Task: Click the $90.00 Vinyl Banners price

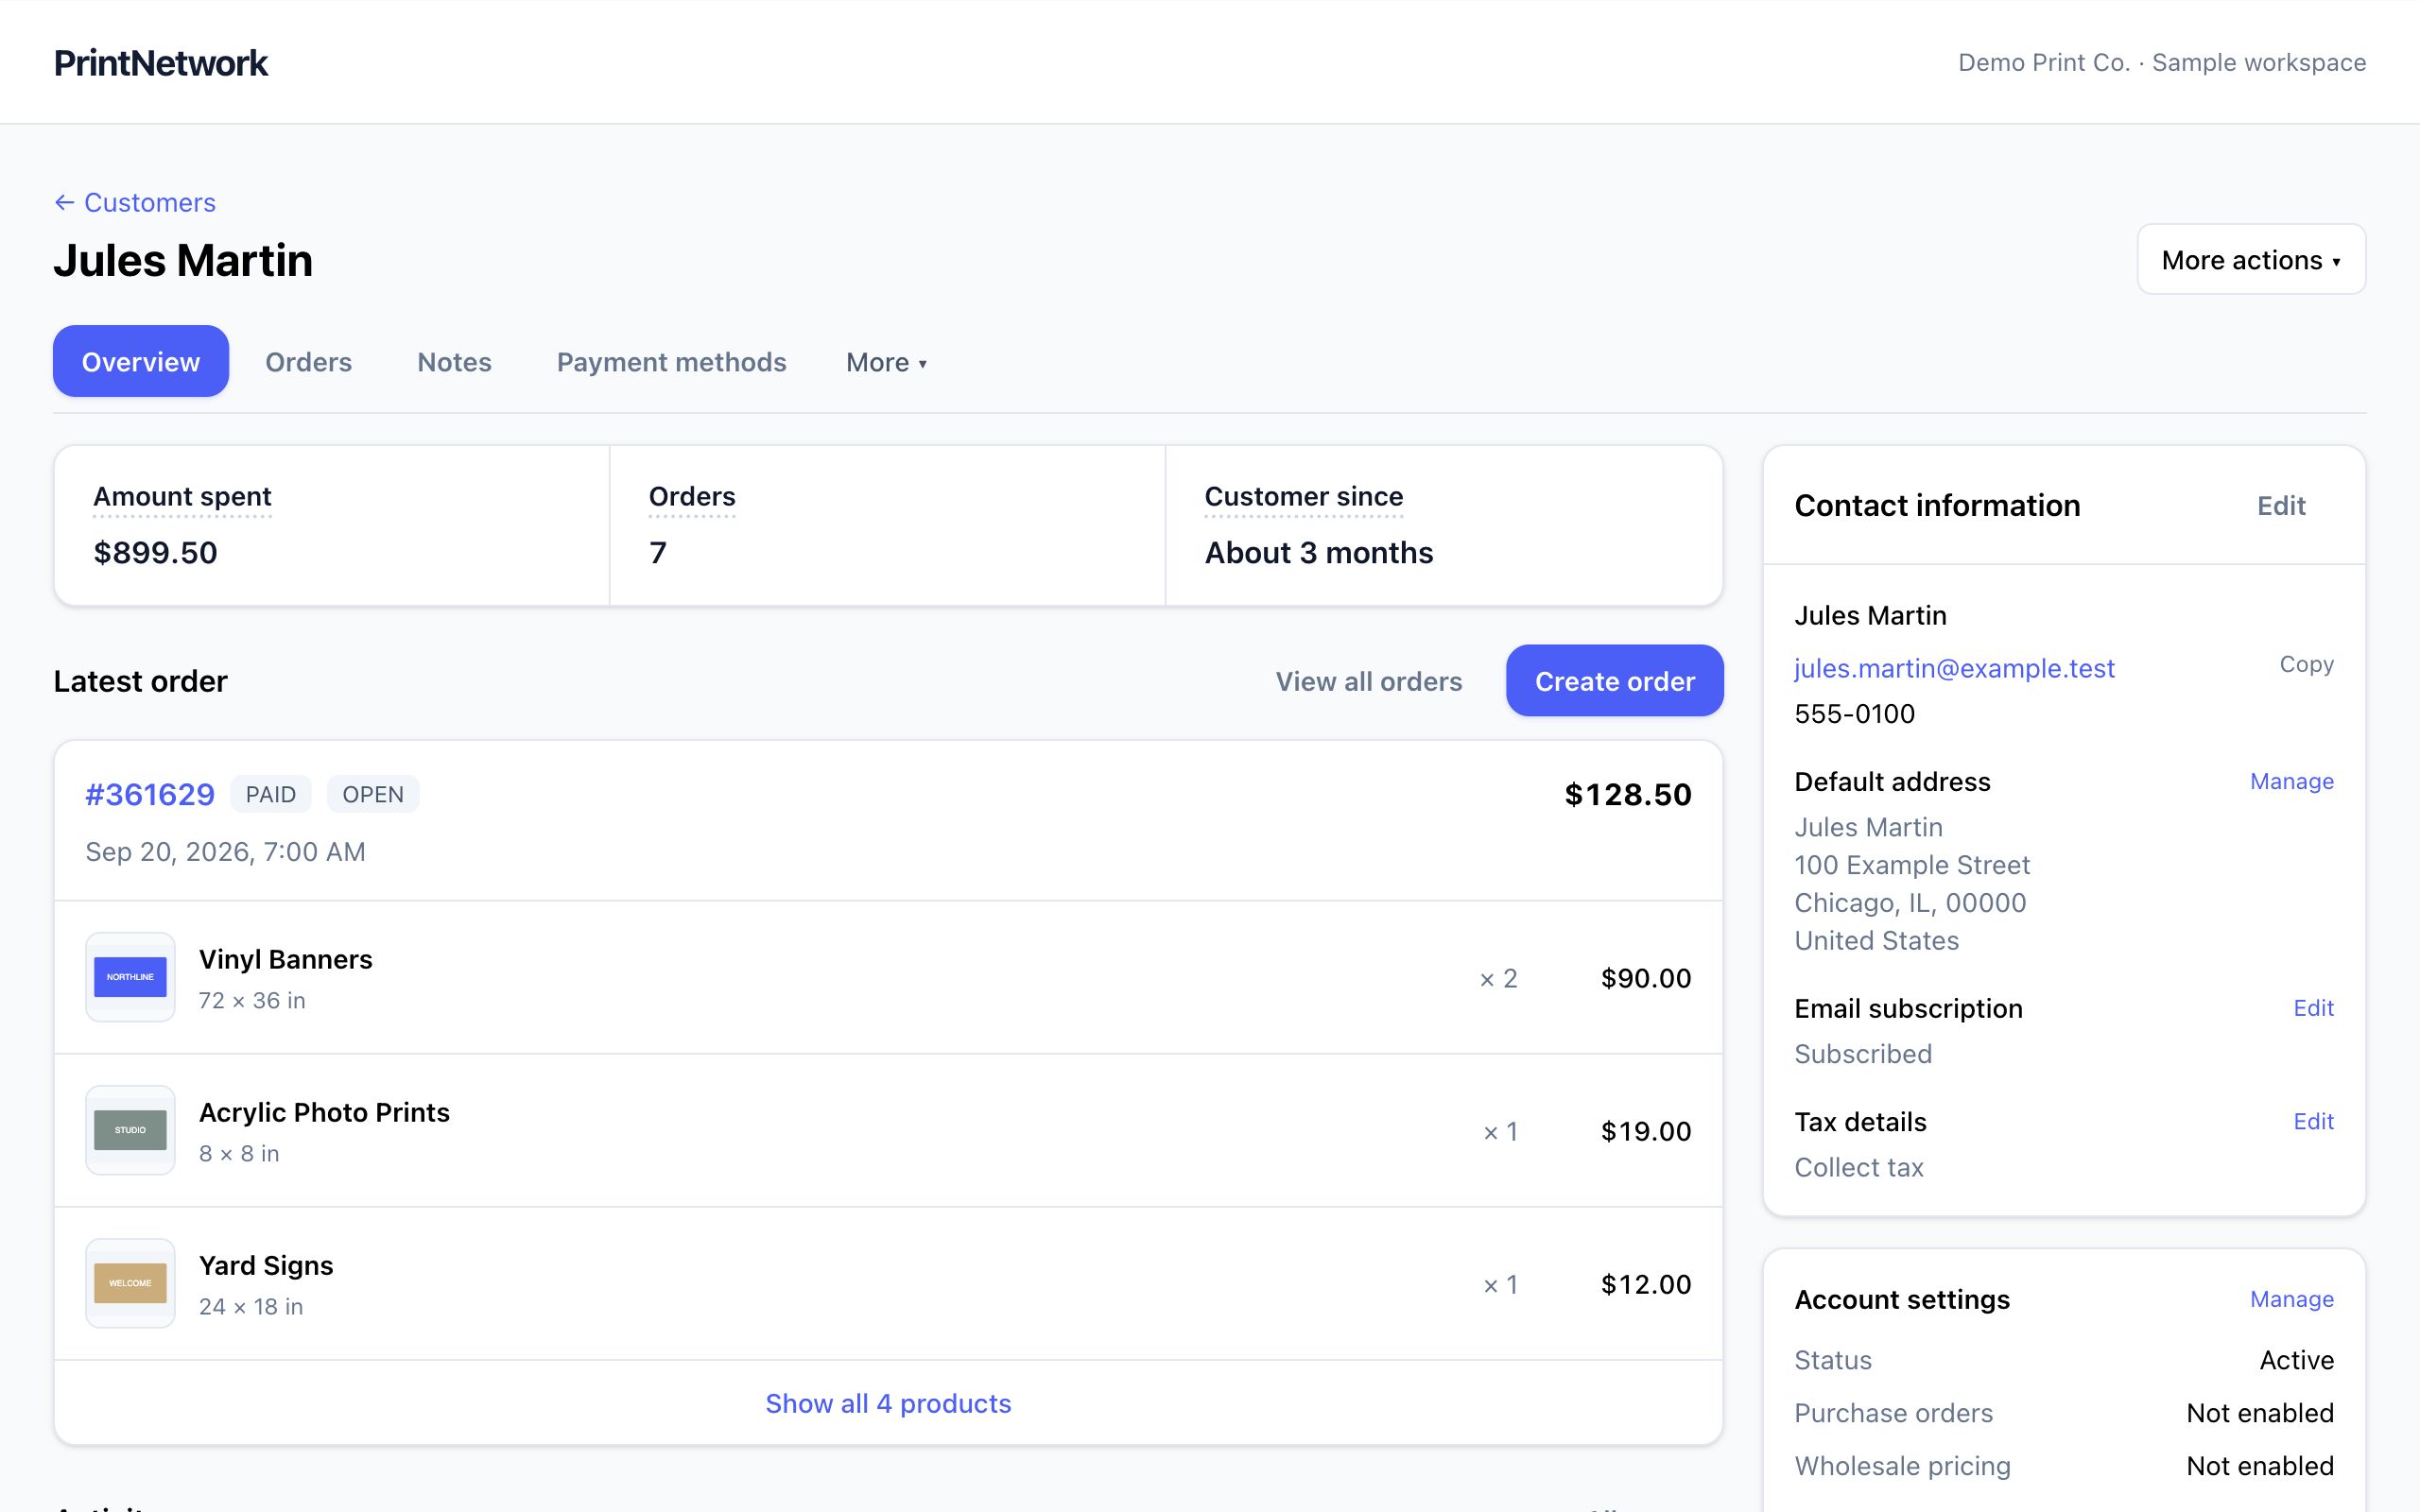Action: click(1645, 978)
